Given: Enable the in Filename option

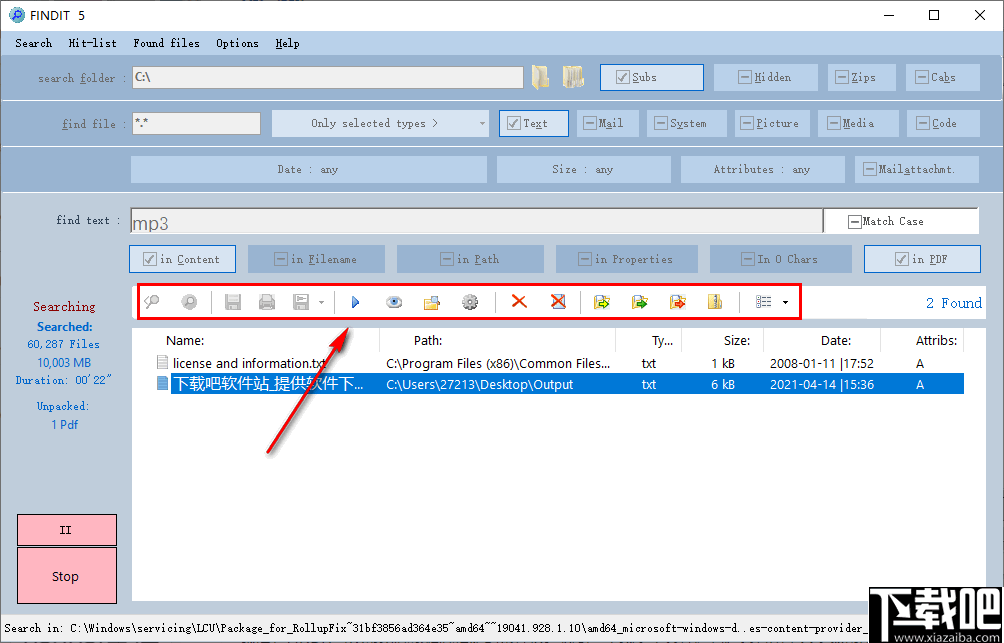Looking at the screenshot, I should 316,259.
